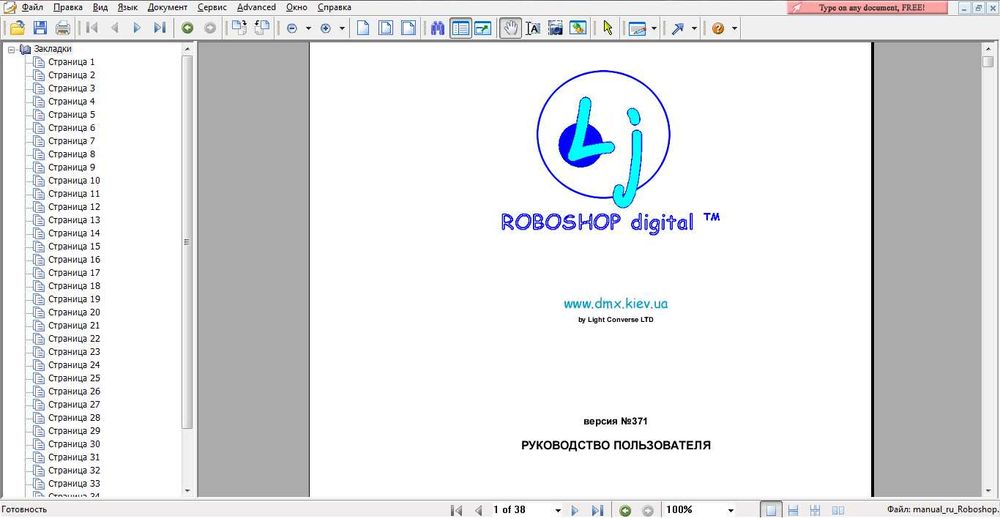Select the Snapshot camera tool
Image resolution: width=1000 pixels, height=518 pixels.
[x=555, y=28]
